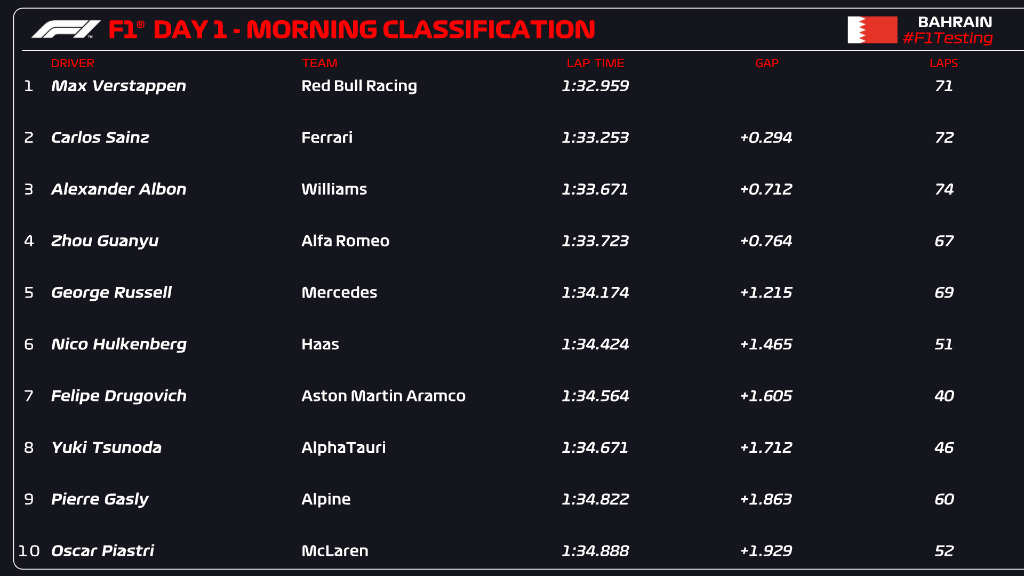The image size is (1024, 576).
Task: Click the LAP TIME column header
Action: tap(595, 63)
